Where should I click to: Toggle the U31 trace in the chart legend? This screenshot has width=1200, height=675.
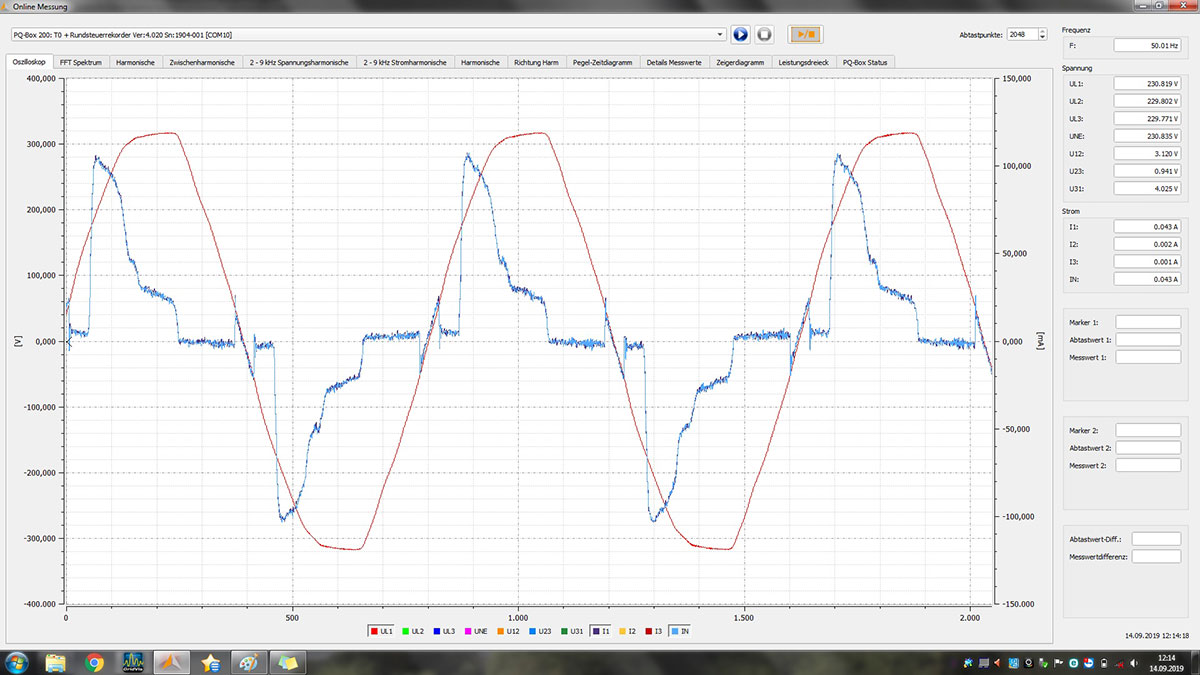point(570,631)
